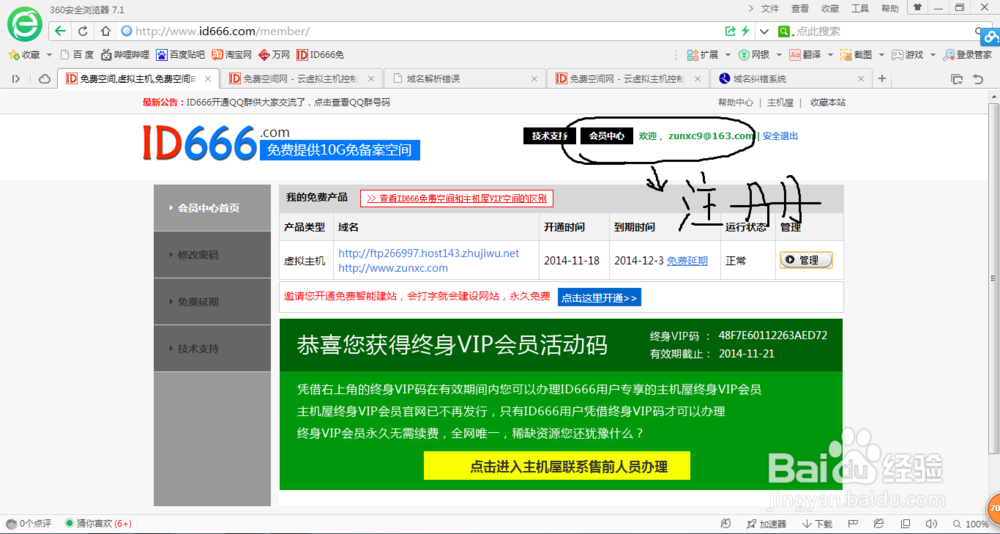1000x534 pixels.
Task: Click the green 360 browser logo
Action: pyautogui.click(x=25, y=24)
